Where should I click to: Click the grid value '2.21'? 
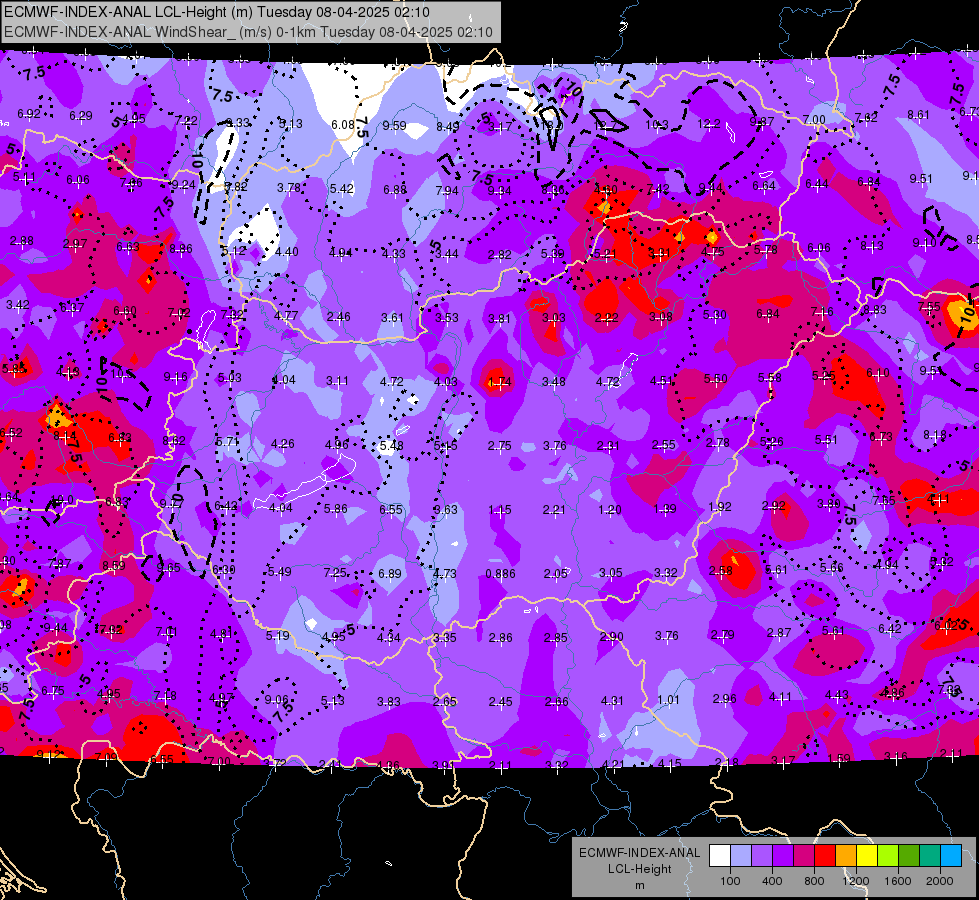[x=554, y=510]
